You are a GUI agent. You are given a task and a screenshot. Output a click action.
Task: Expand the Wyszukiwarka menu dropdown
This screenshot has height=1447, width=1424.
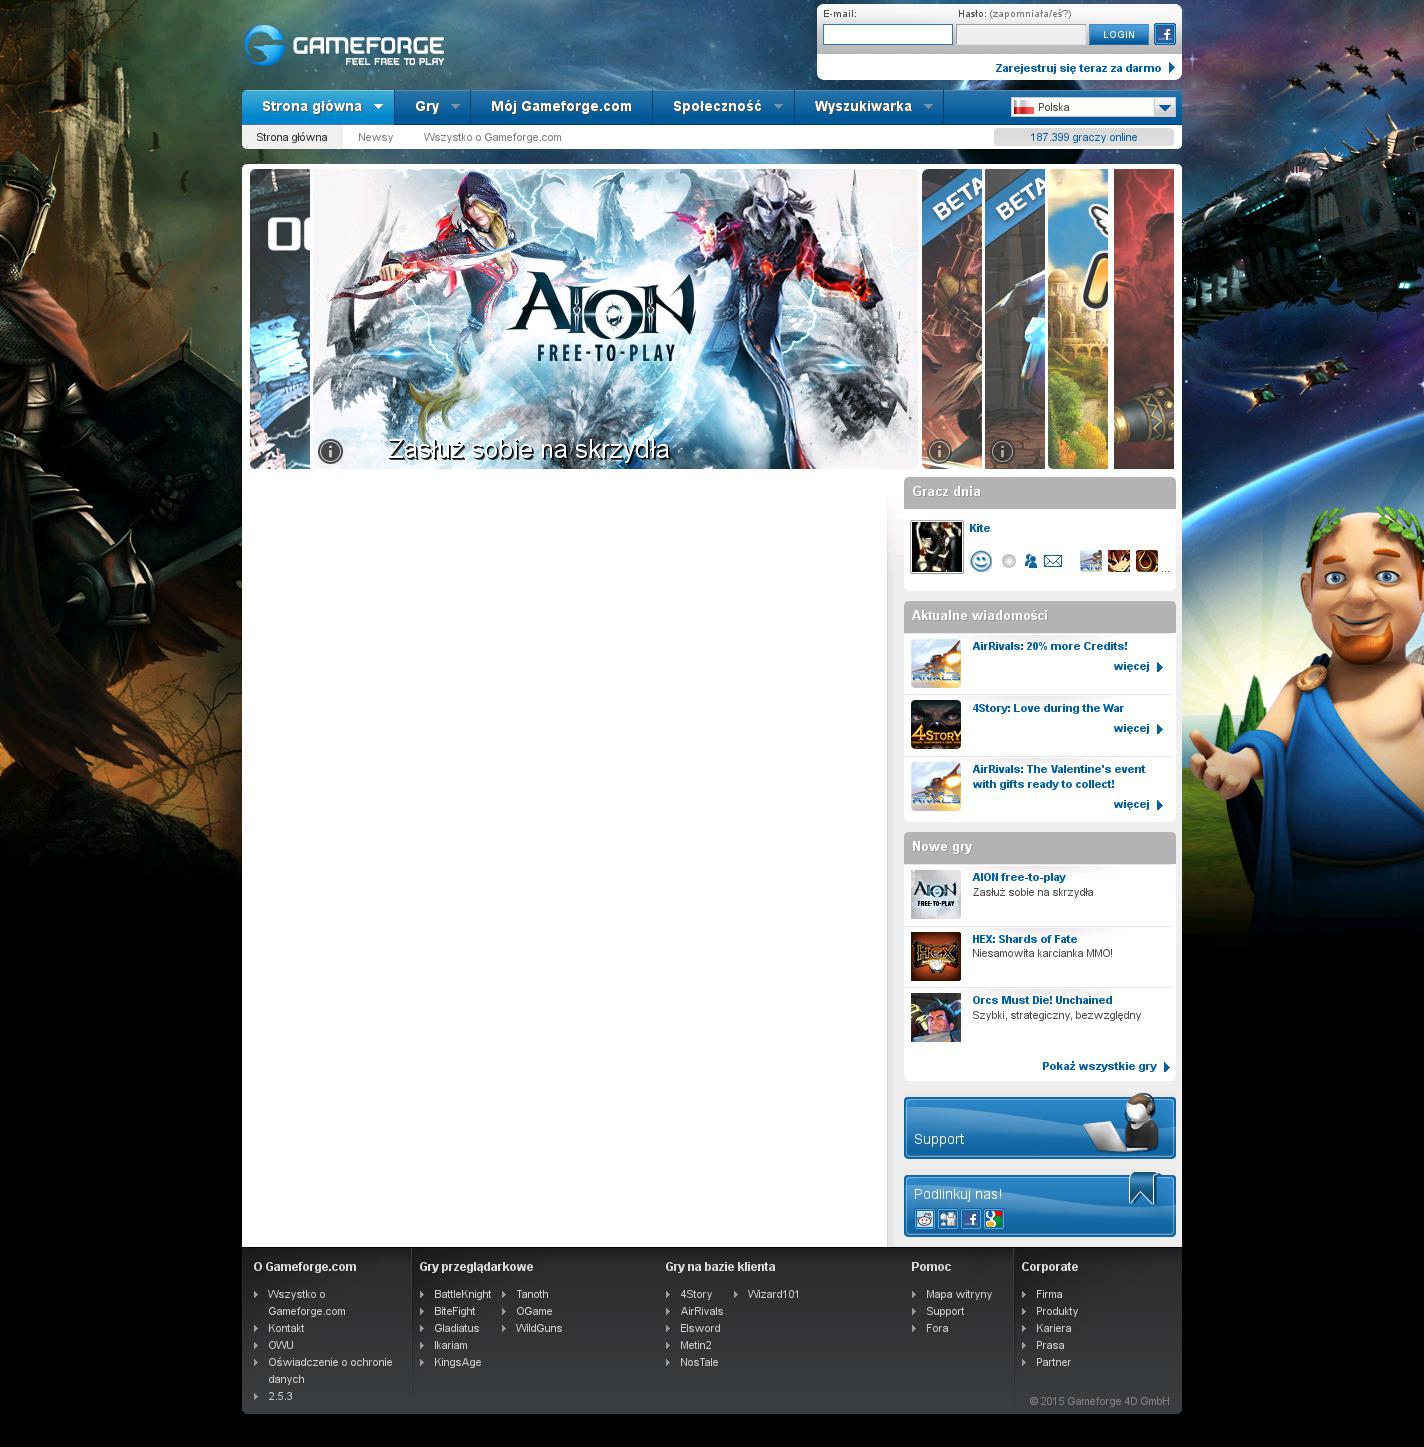click(928, 106)
